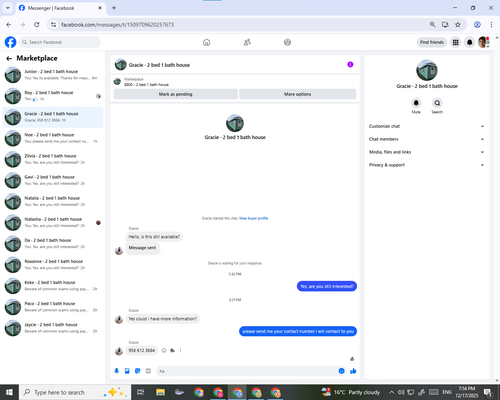Navigate back in Chrome

click(x=9, y=24)
